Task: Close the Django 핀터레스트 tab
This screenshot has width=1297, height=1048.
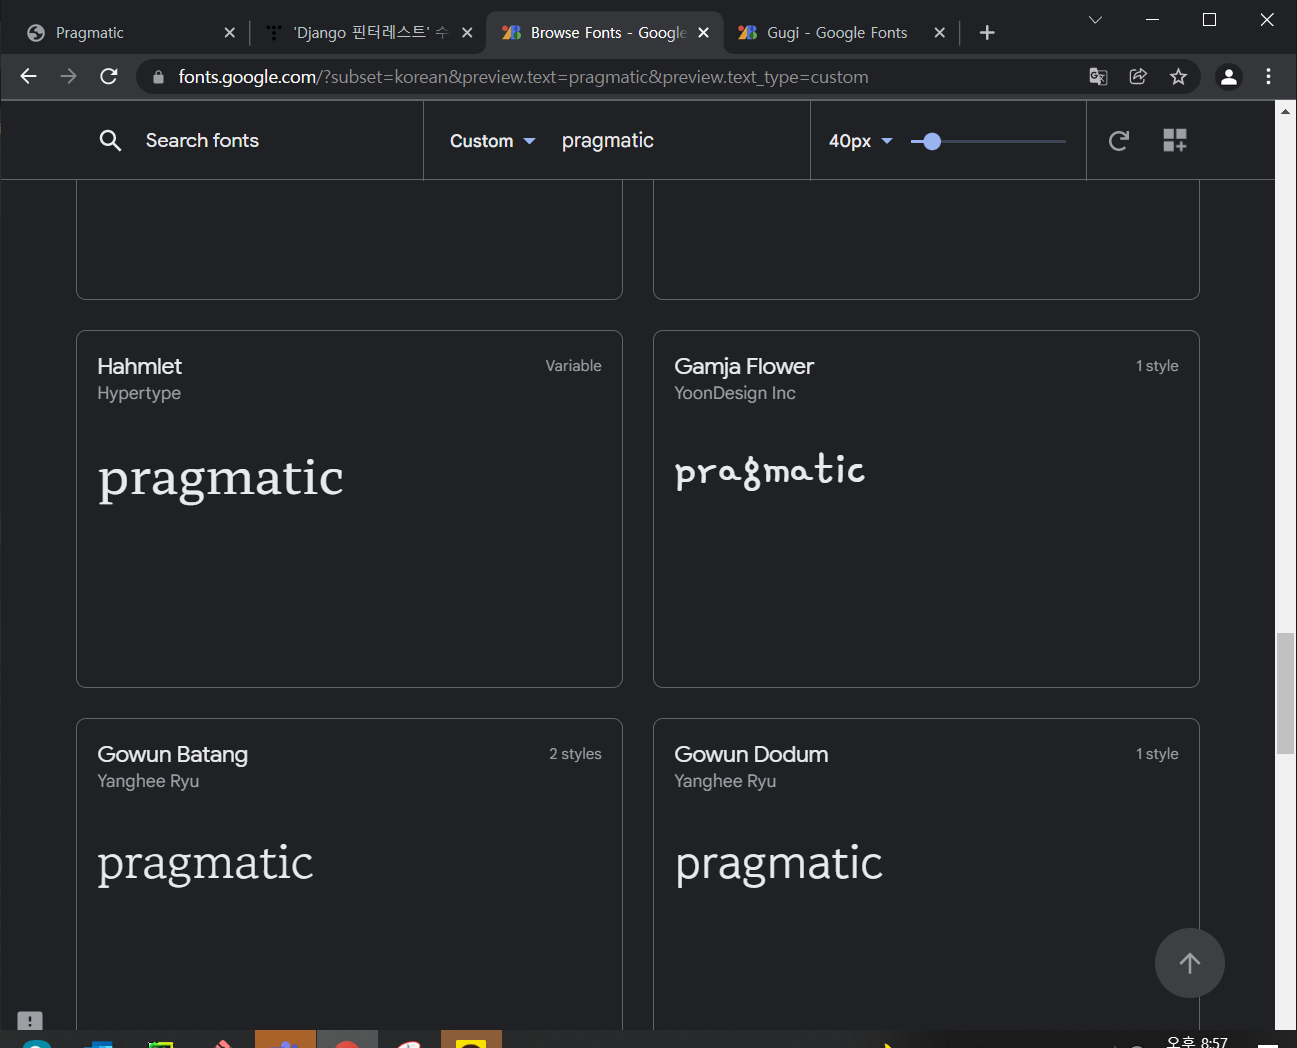Action: pyautogui.click(x=467, y=33)
